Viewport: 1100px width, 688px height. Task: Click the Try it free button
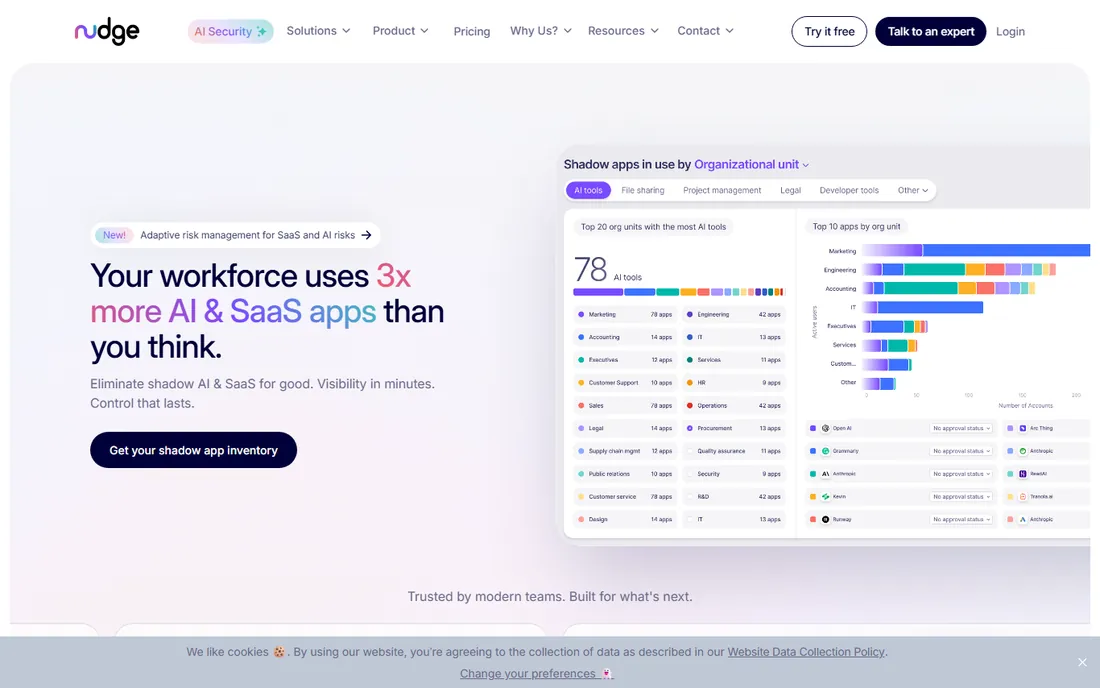tap(829, 32)
